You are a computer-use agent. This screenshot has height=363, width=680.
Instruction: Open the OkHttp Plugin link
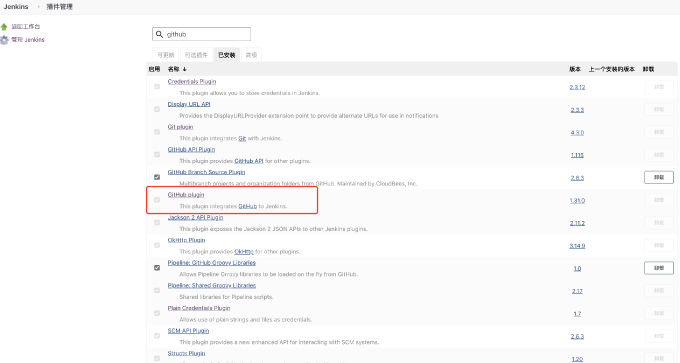tap(186, 240)
